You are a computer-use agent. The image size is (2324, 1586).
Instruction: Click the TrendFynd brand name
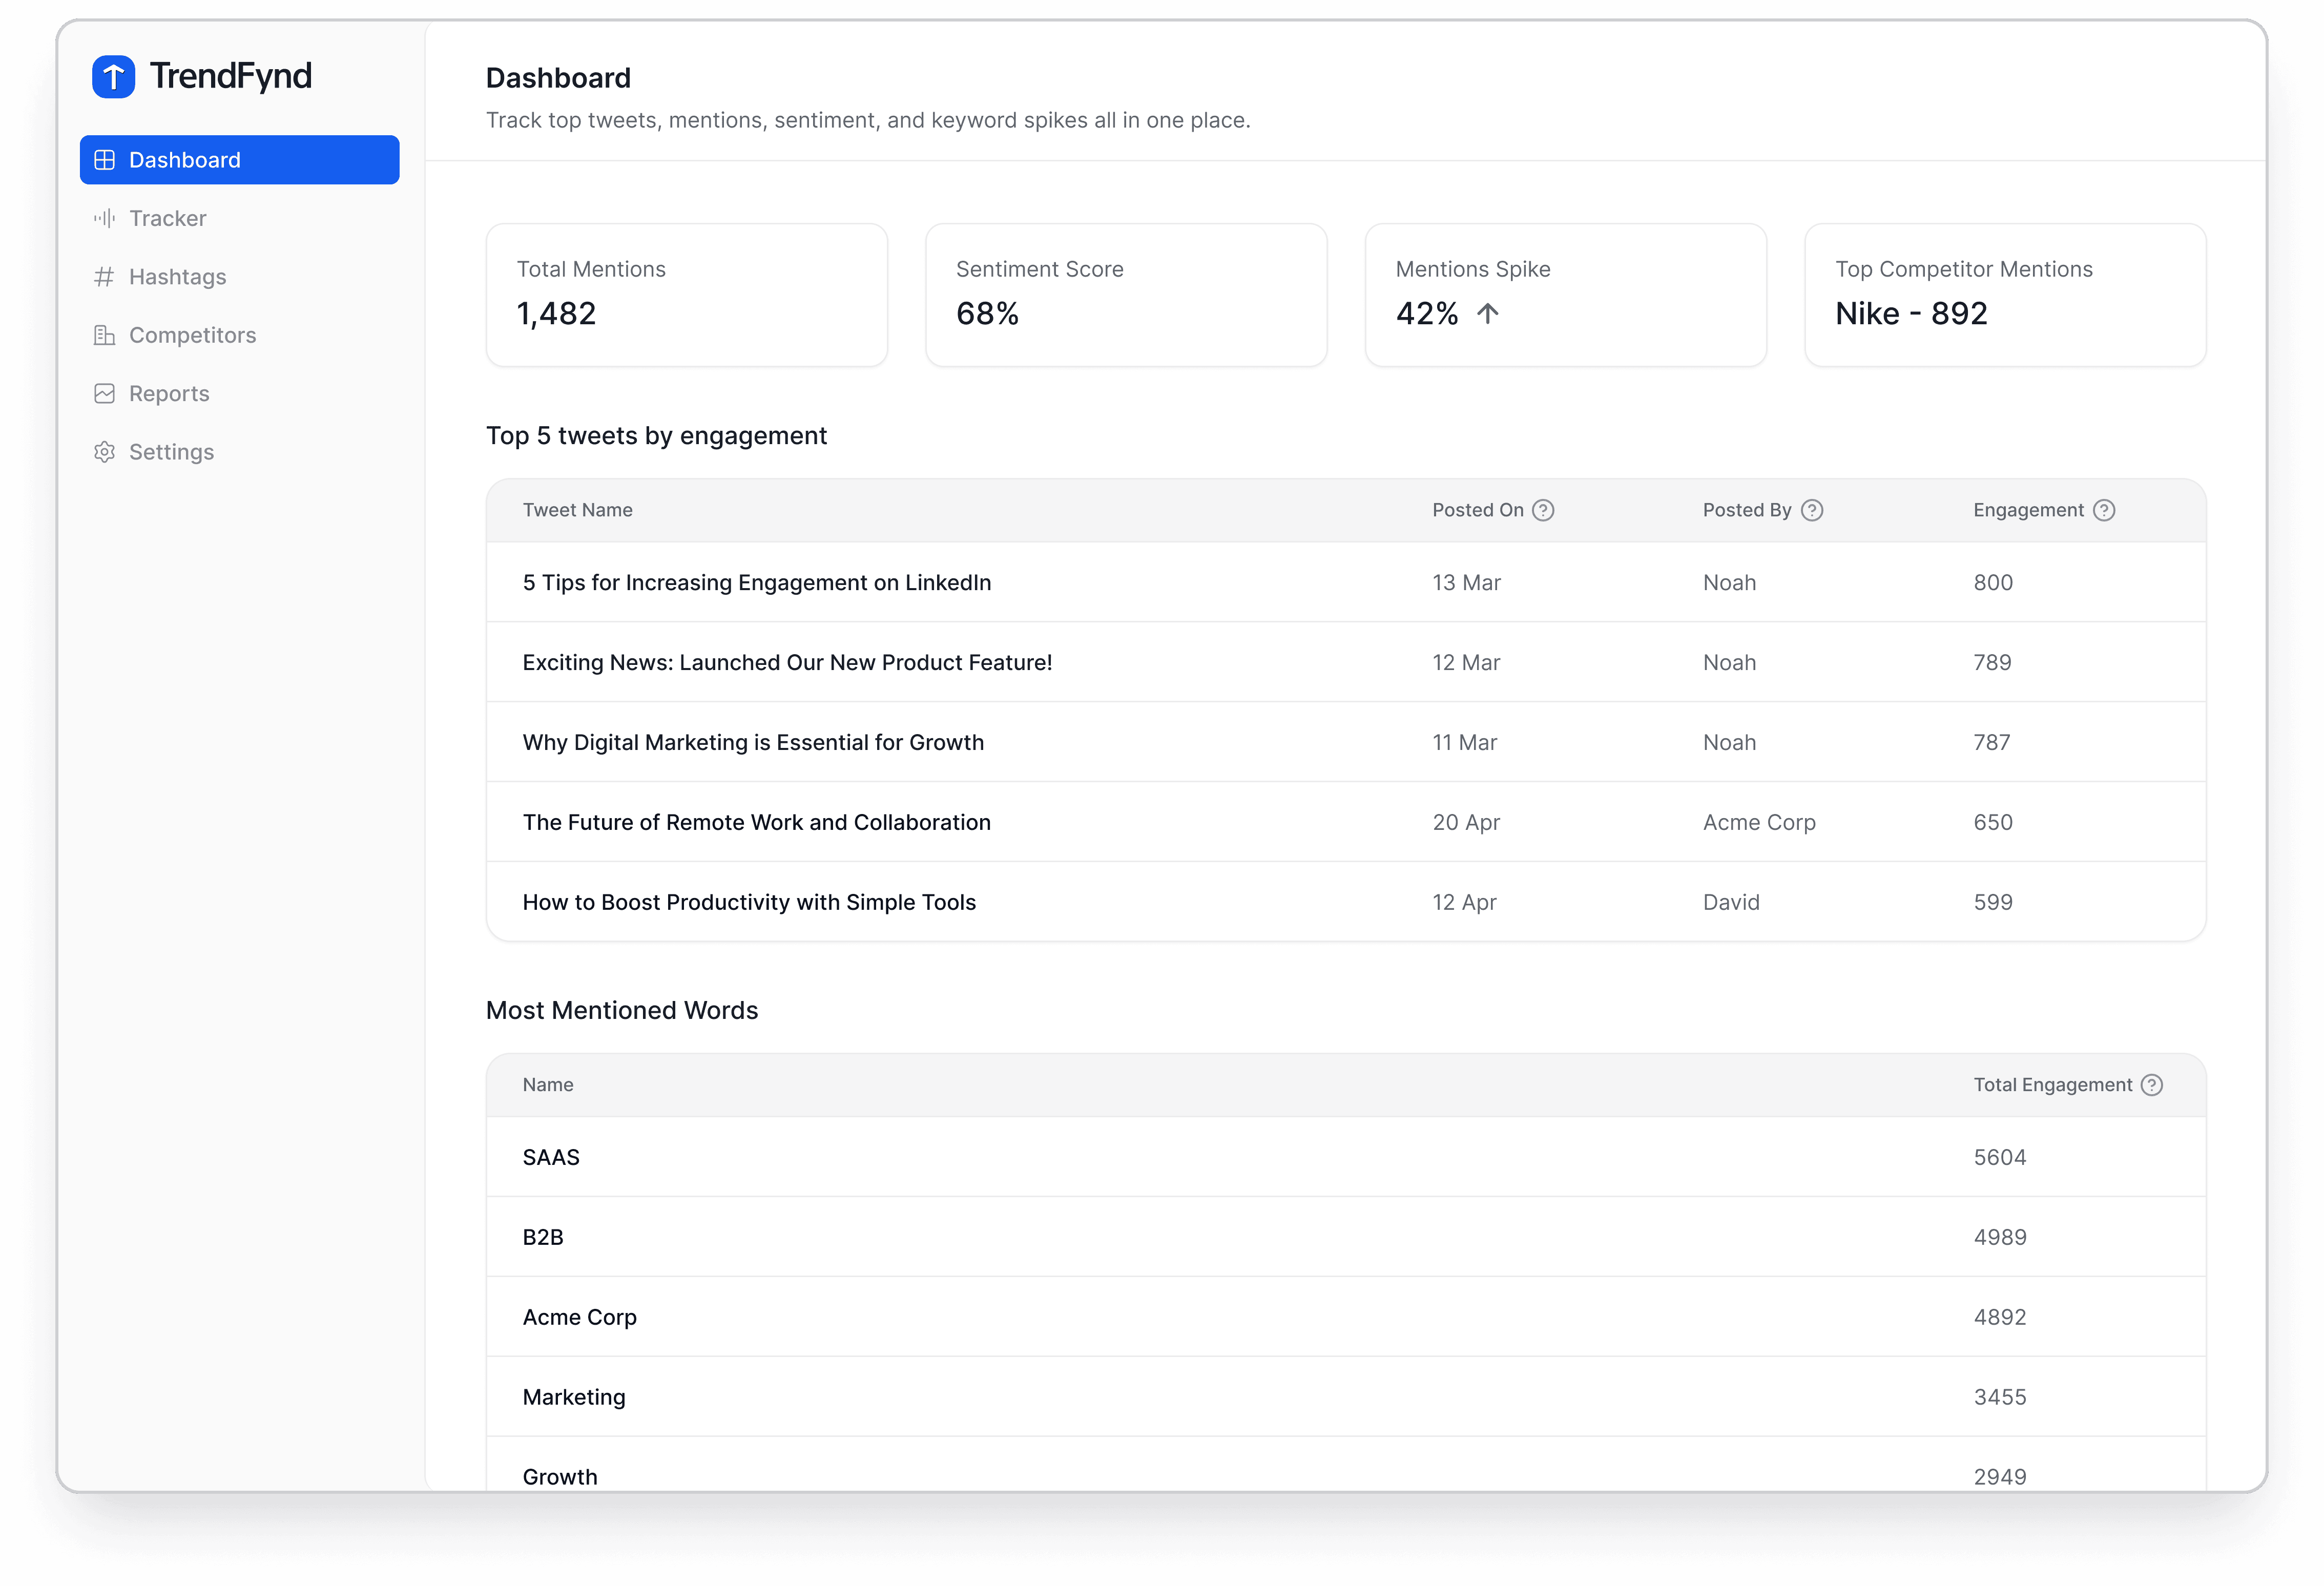(231, 76)
